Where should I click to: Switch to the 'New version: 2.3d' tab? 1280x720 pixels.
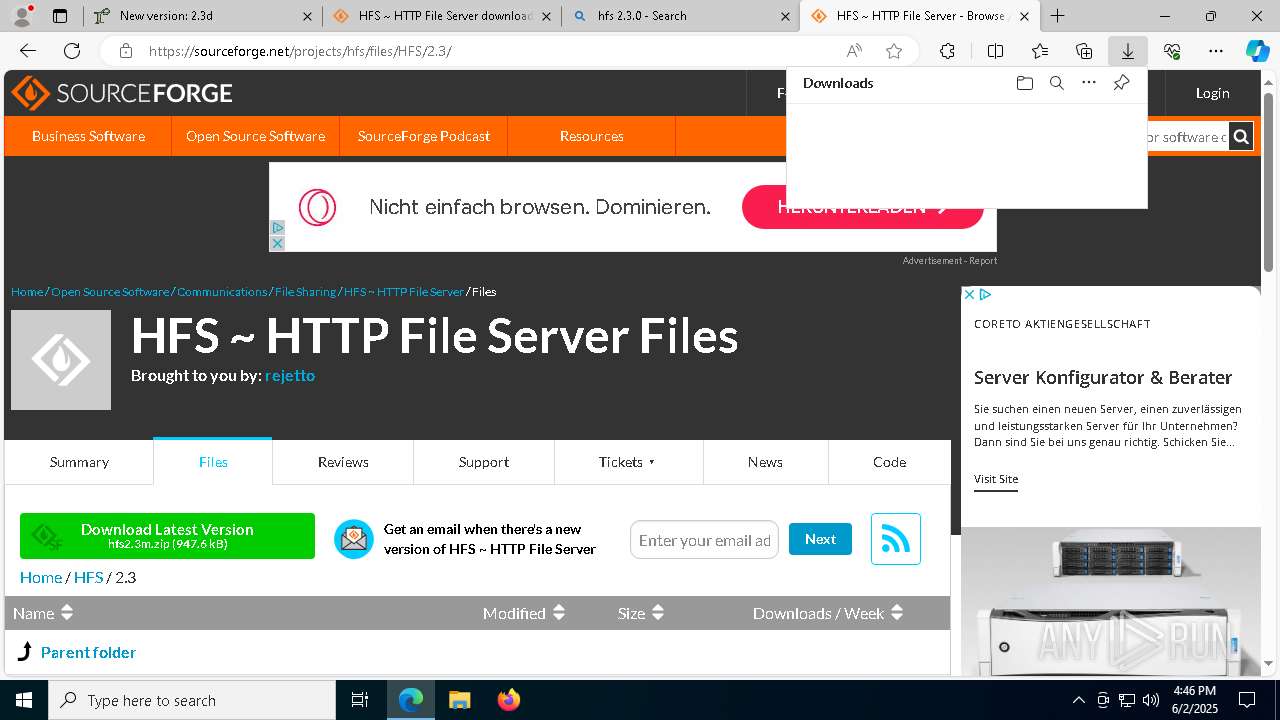(201, 16)
